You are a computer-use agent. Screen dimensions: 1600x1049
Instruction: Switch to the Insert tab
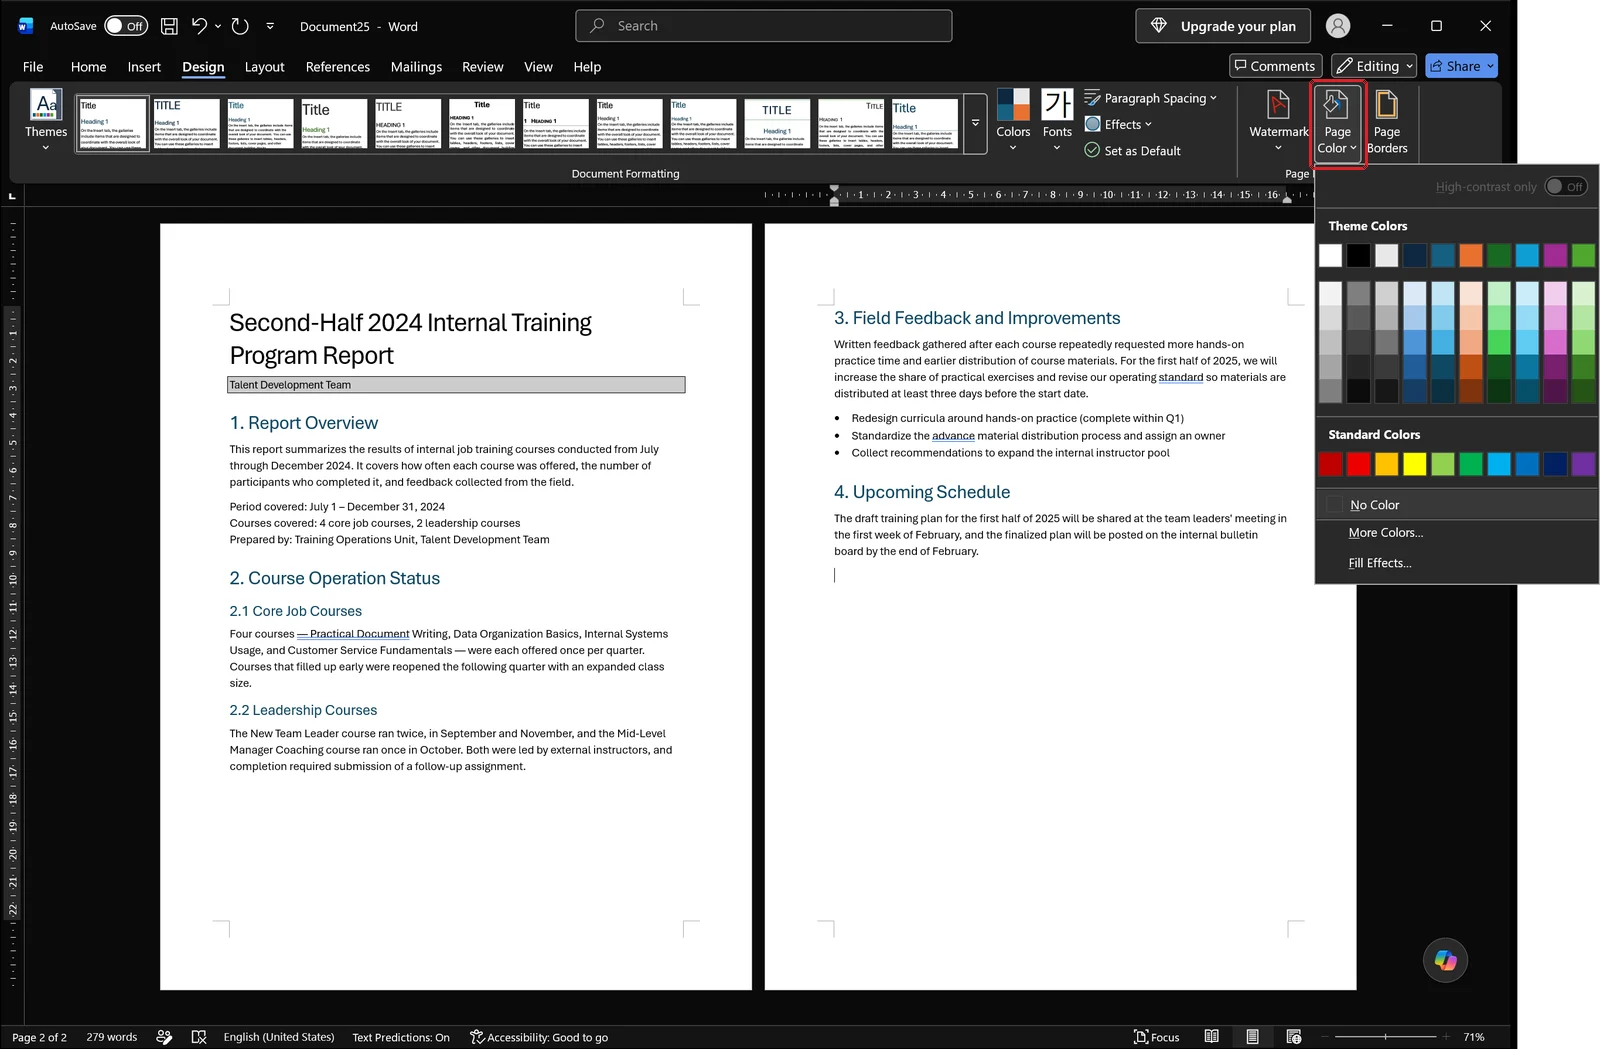coord(144,67)
